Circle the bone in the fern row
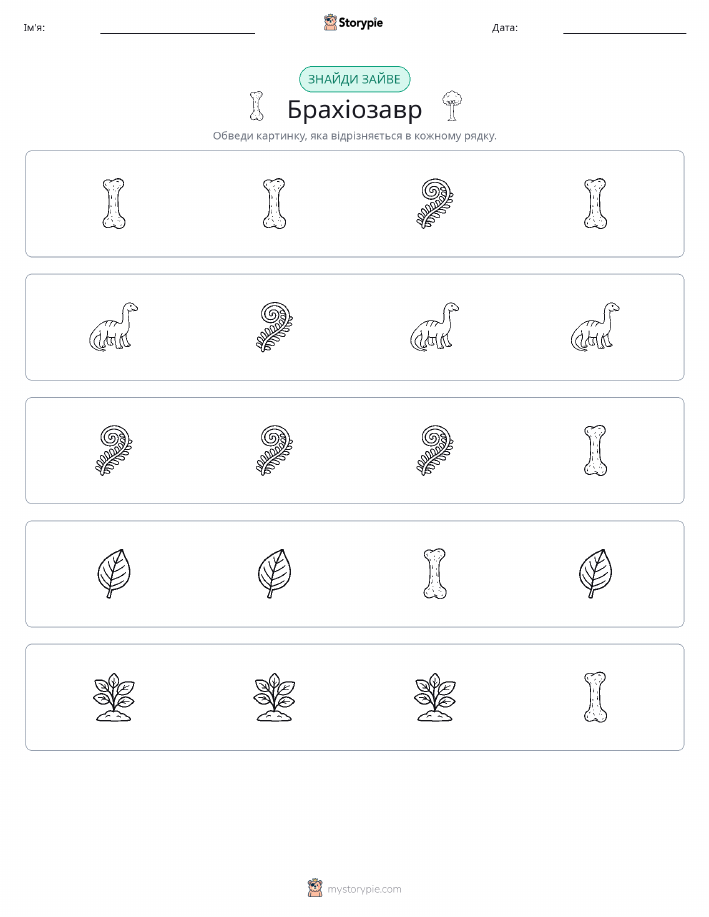This screenshot has height=917, width=709. point(596,450)
